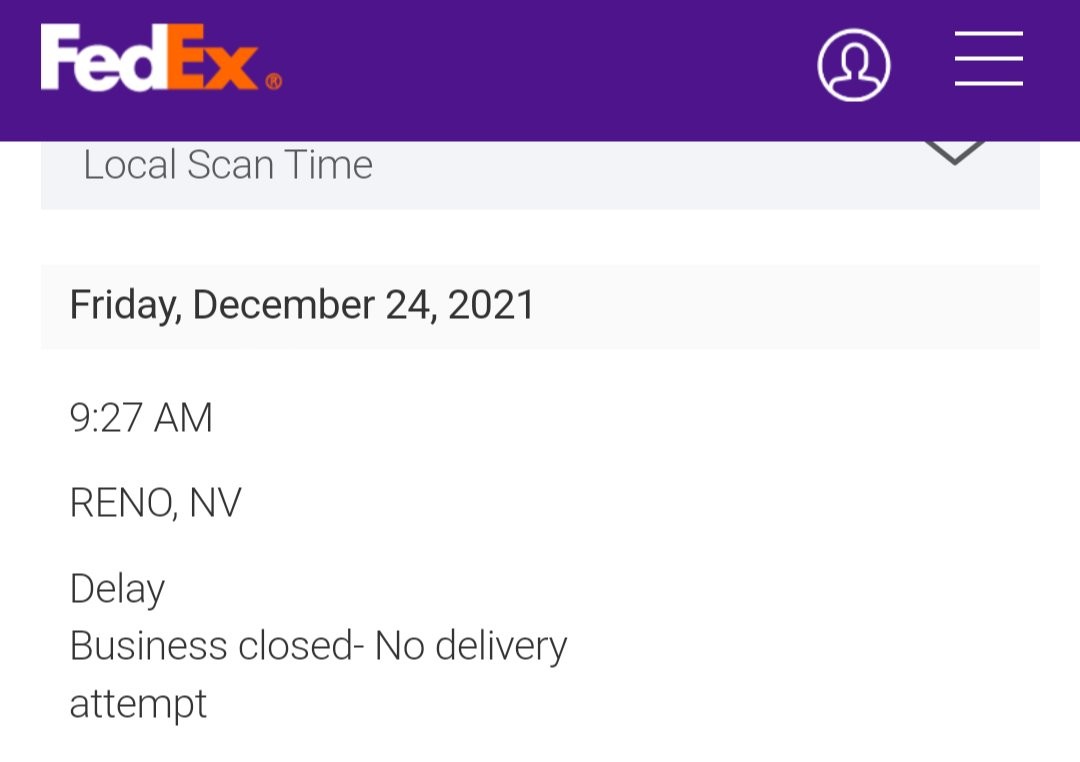This screenshot has height=762, width=1080.
Task: Open the hamburger navigation menu
Action: coord(988,59)
